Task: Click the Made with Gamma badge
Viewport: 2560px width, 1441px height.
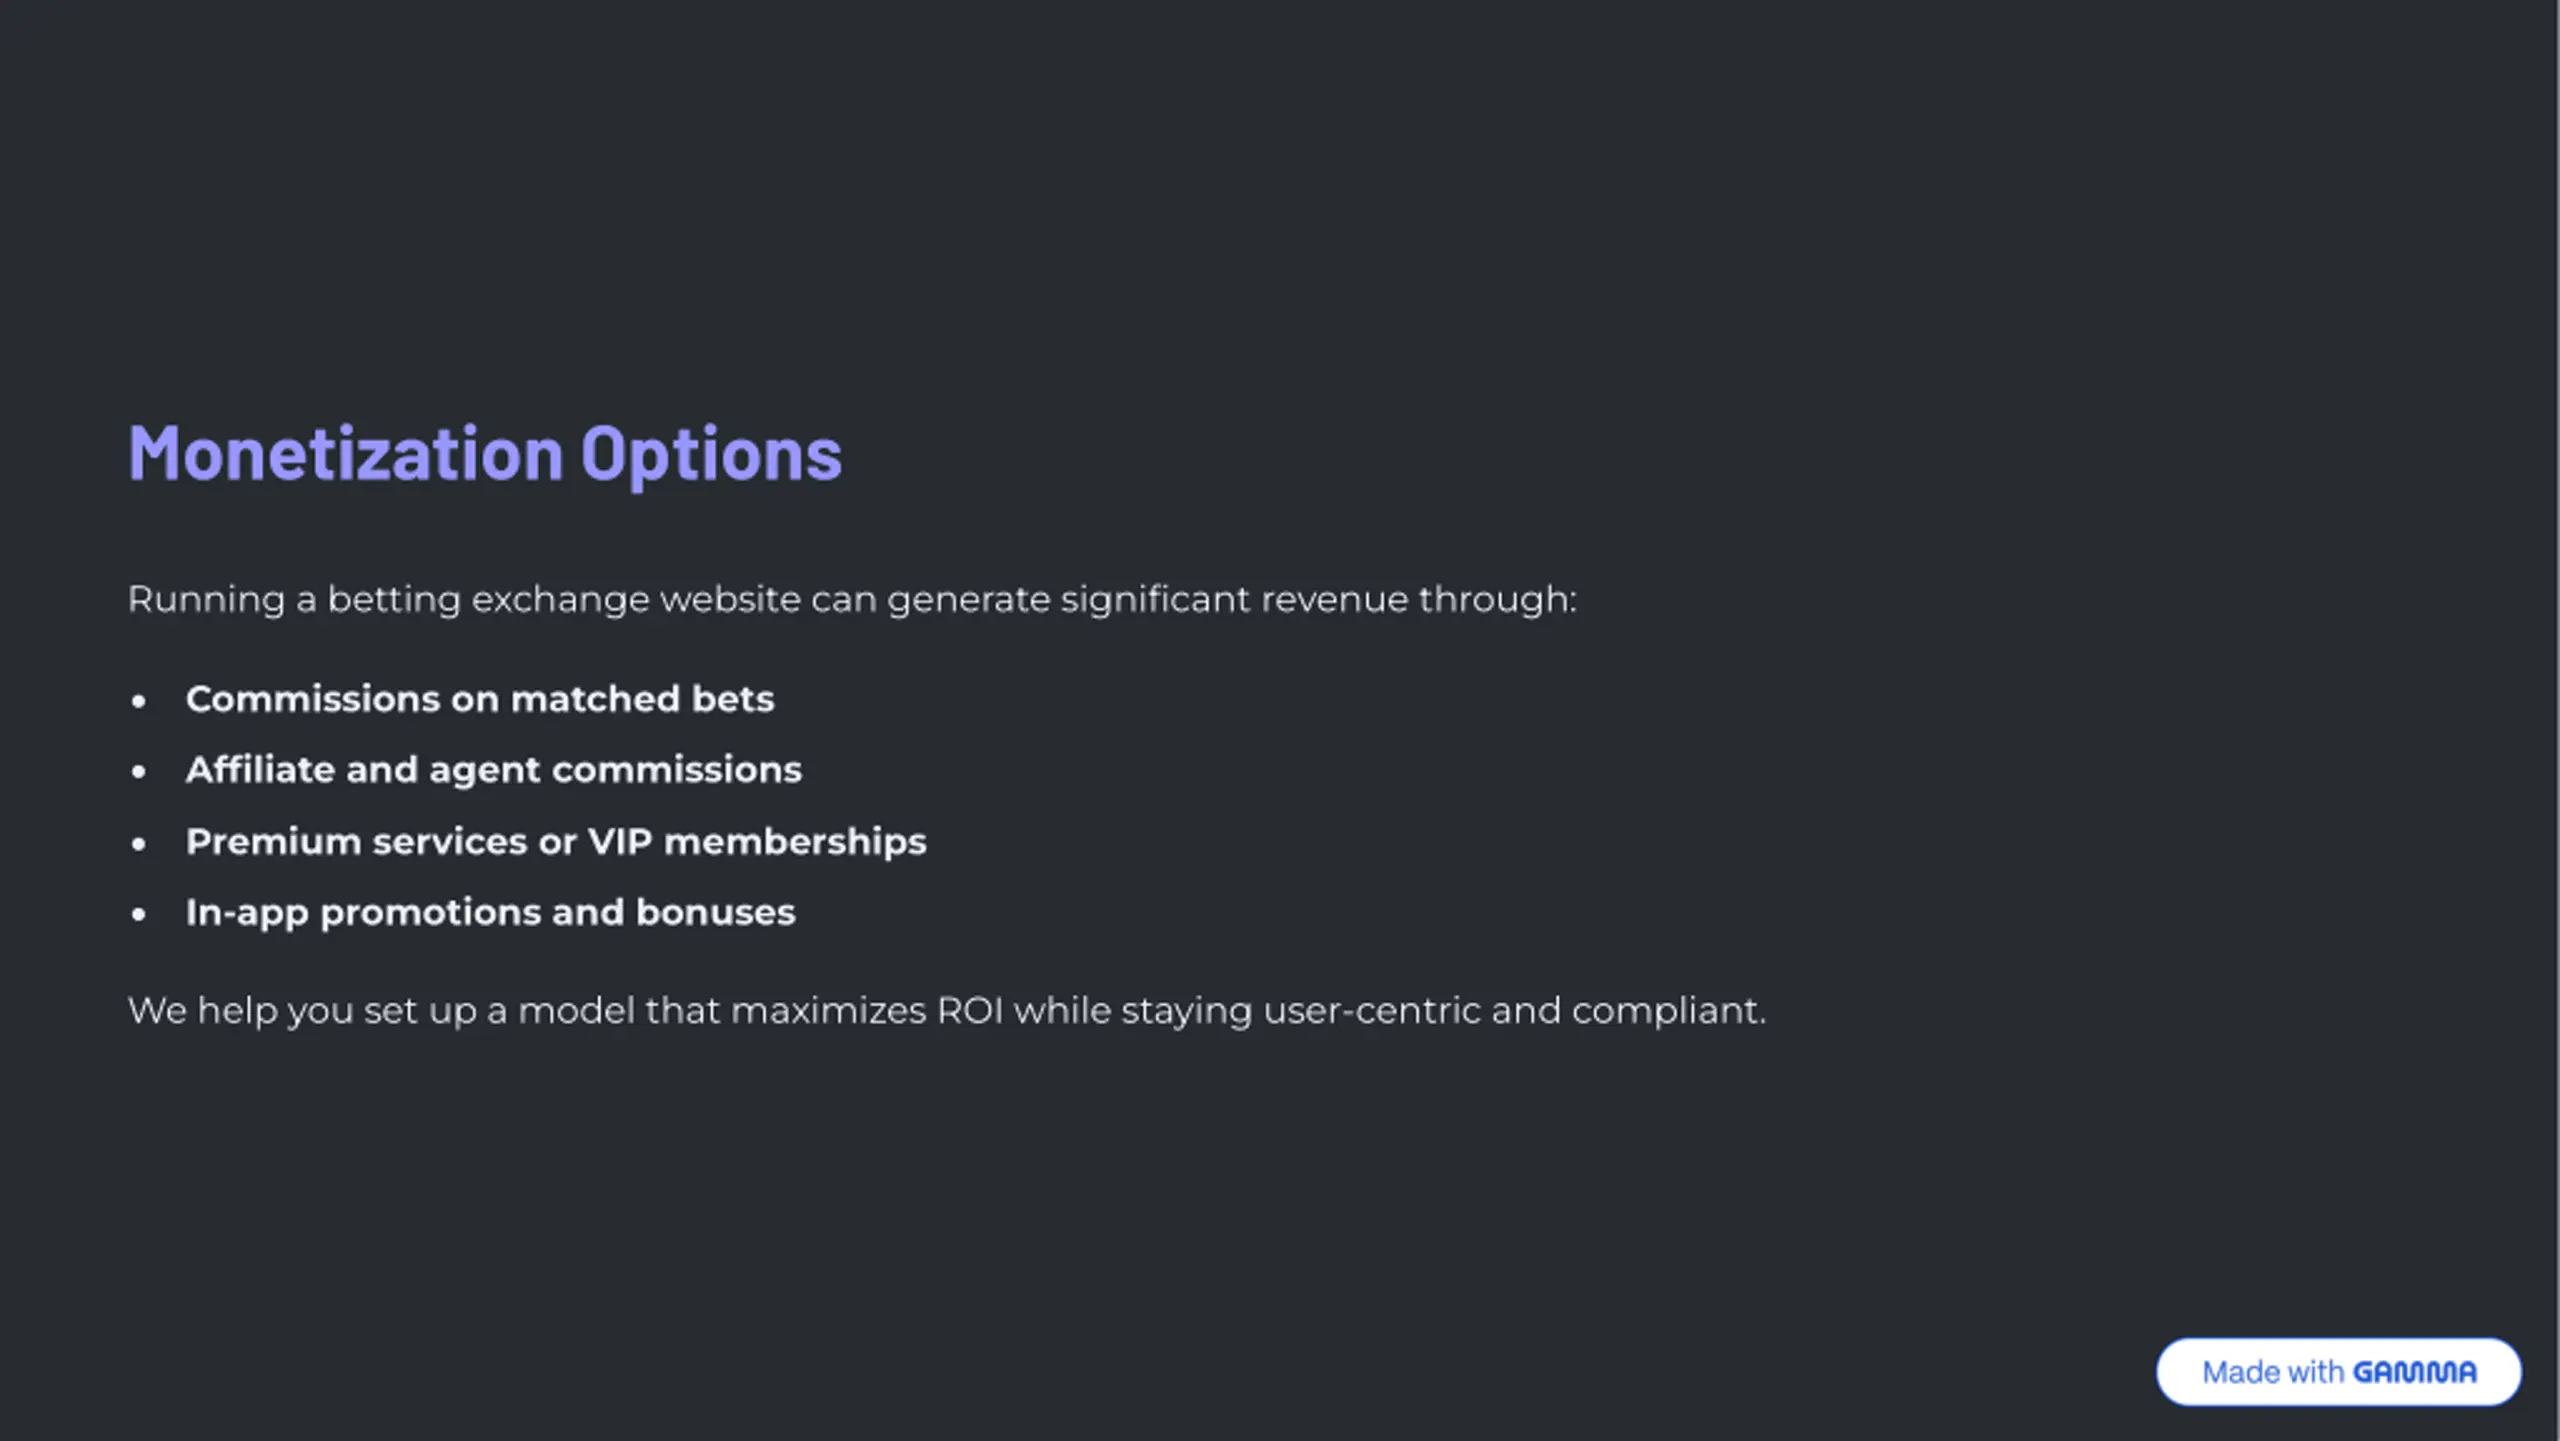Action: pyautogui.click(x=2338, y=1371)
